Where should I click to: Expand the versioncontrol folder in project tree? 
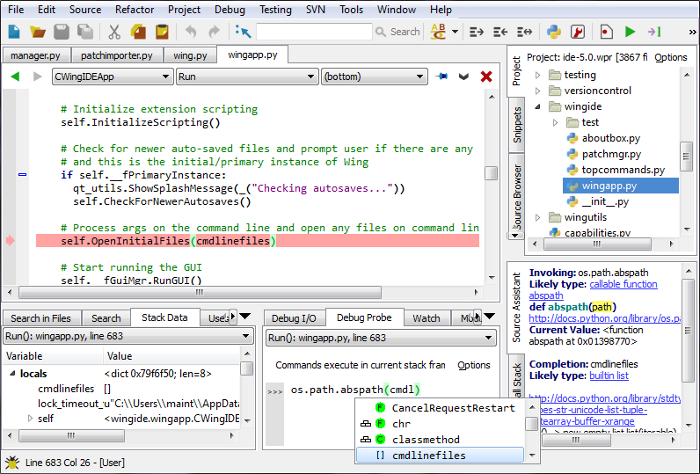pyautogui.click(x=537, y=91)
